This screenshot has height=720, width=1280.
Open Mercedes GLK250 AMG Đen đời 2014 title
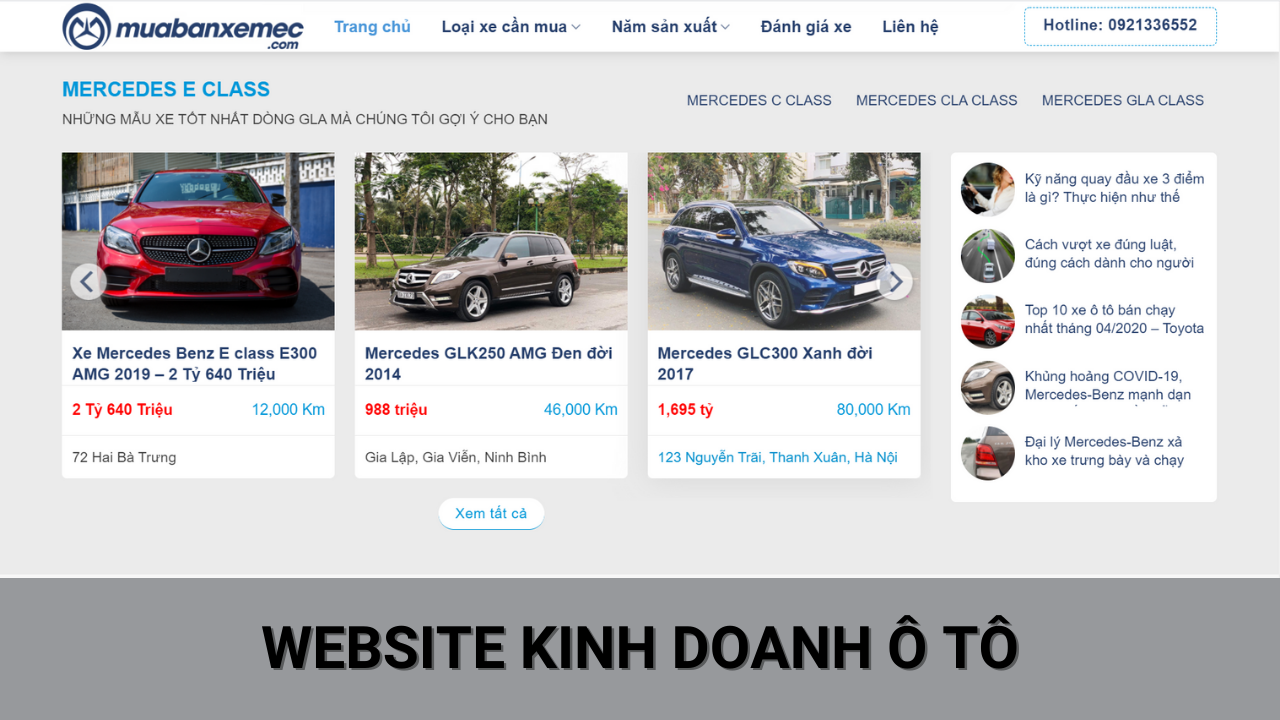(488, 363)
